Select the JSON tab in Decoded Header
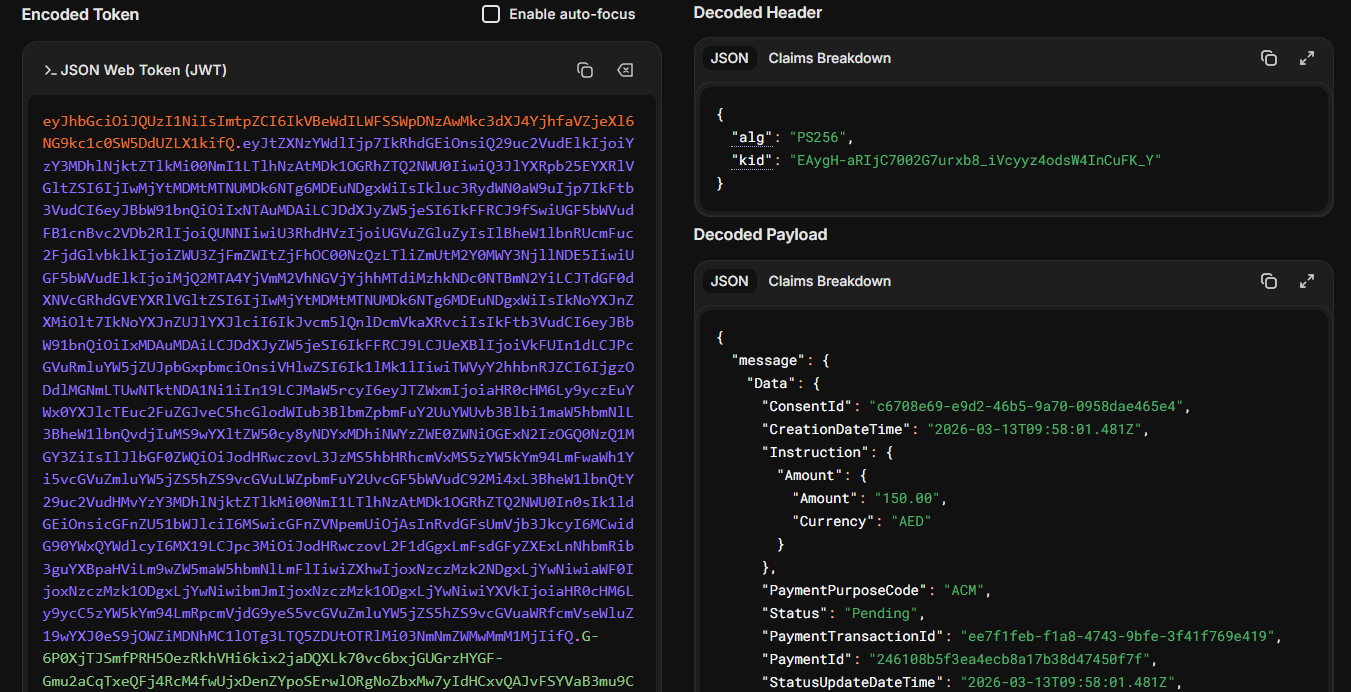This screenshot has height=692, width=1351. coord(729,58)
